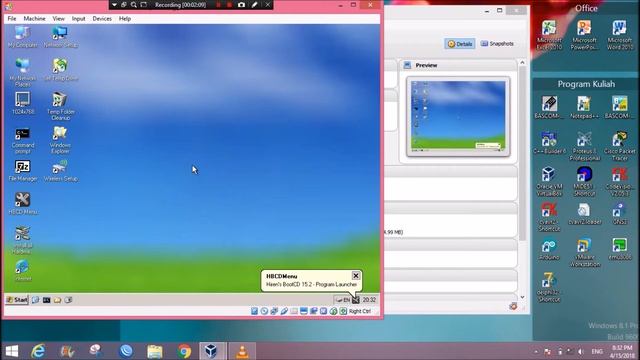Open Cisco Packet Tracer desktop shortcut

[x=619, y=145]
